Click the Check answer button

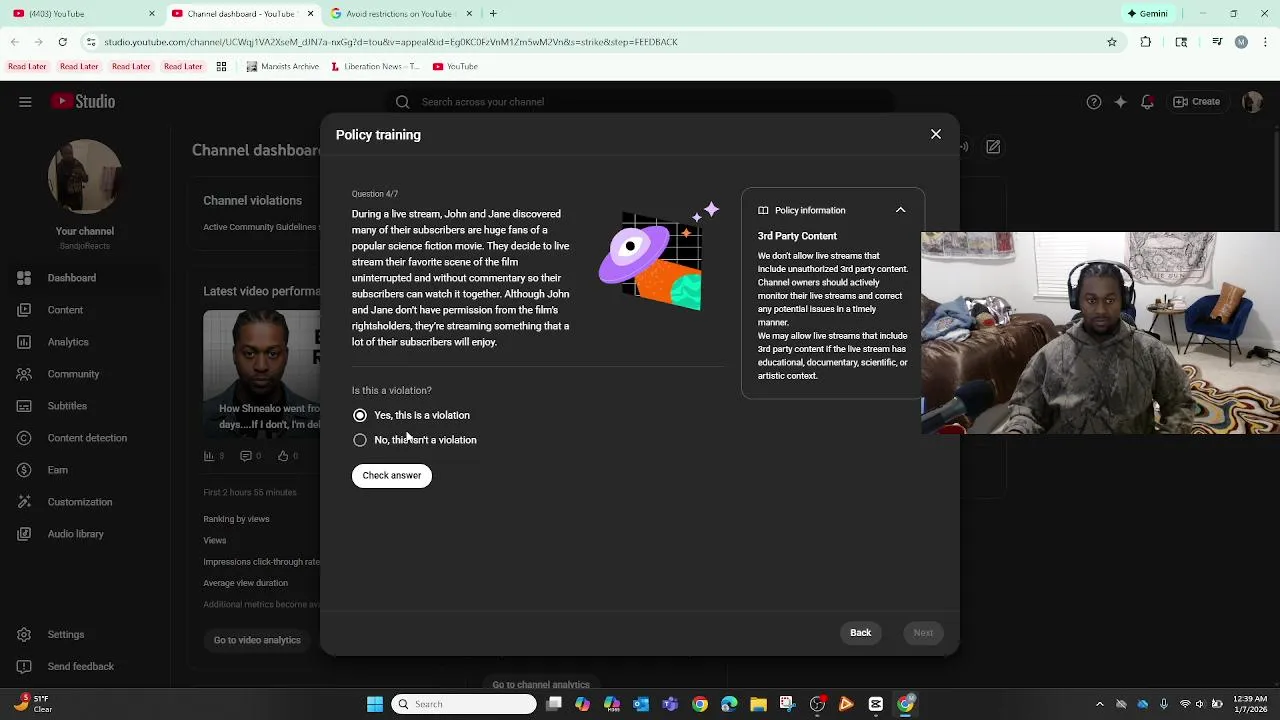click(392, 476)
